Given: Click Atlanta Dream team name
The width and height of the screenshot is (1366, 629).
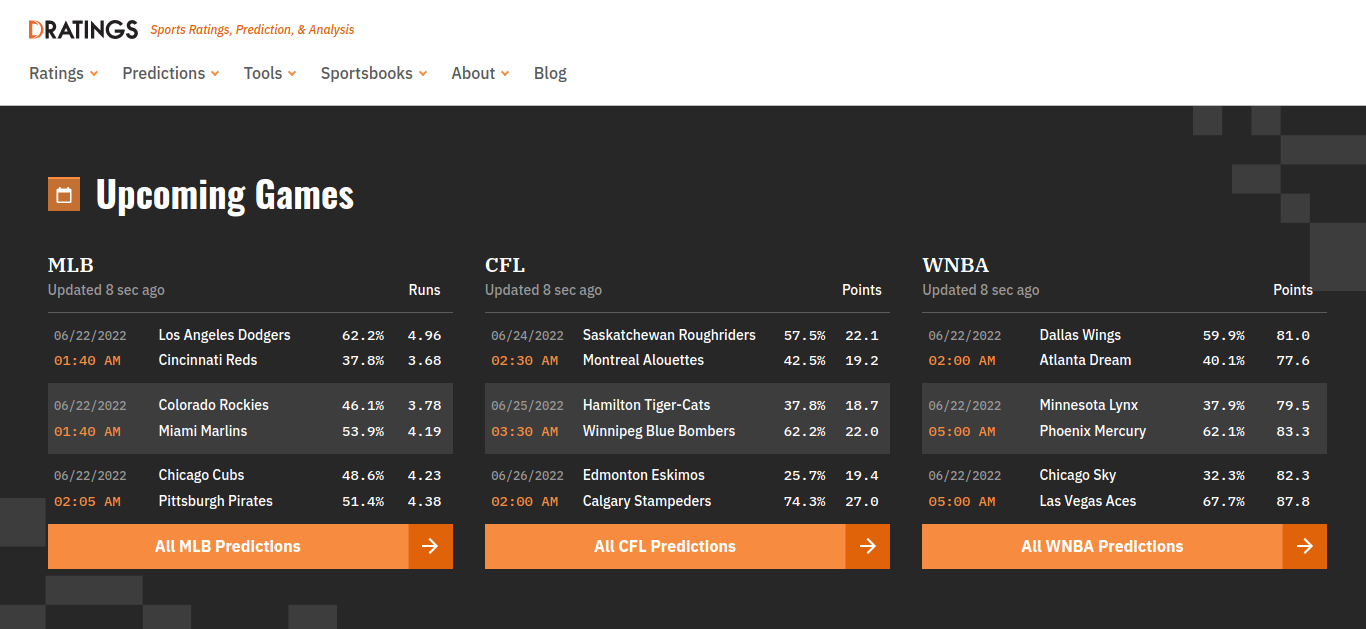Looking at the screenshot, I should (x=1086, y=360).
